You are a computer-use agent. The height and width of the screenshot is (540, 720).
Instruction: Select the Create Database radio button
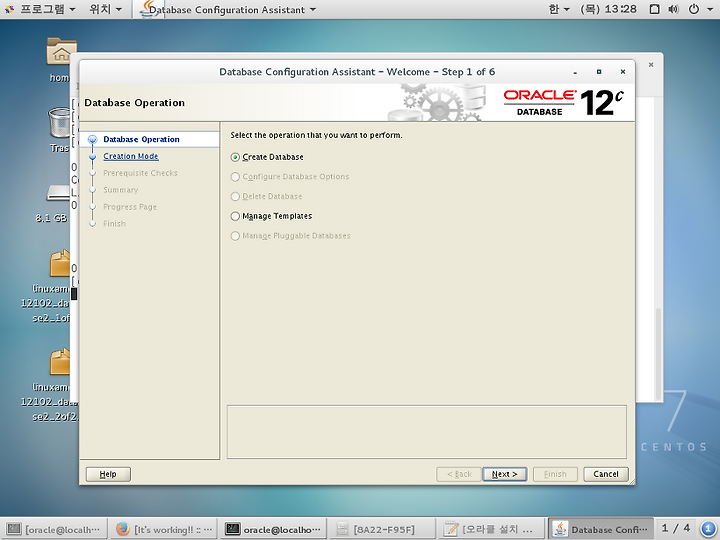pos(235,157)
